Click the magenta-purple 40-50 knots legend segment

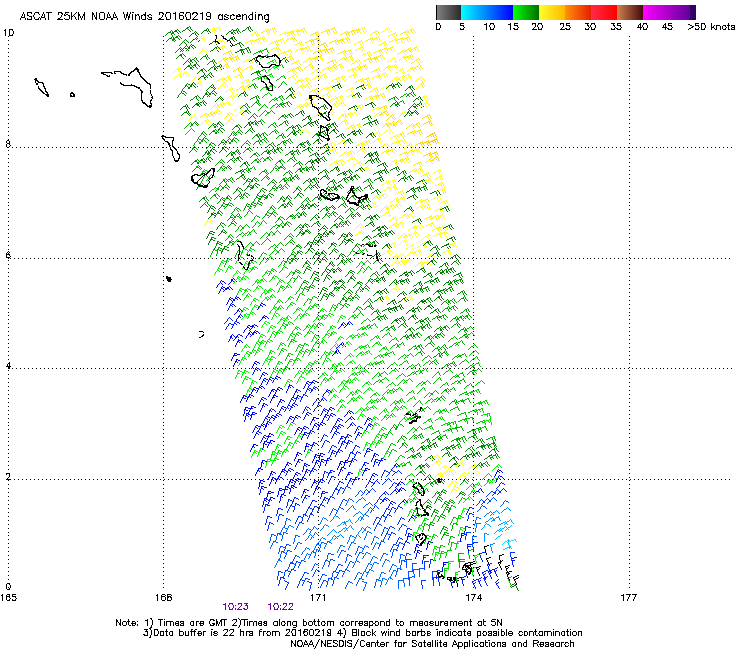click(x=669, y=12)
